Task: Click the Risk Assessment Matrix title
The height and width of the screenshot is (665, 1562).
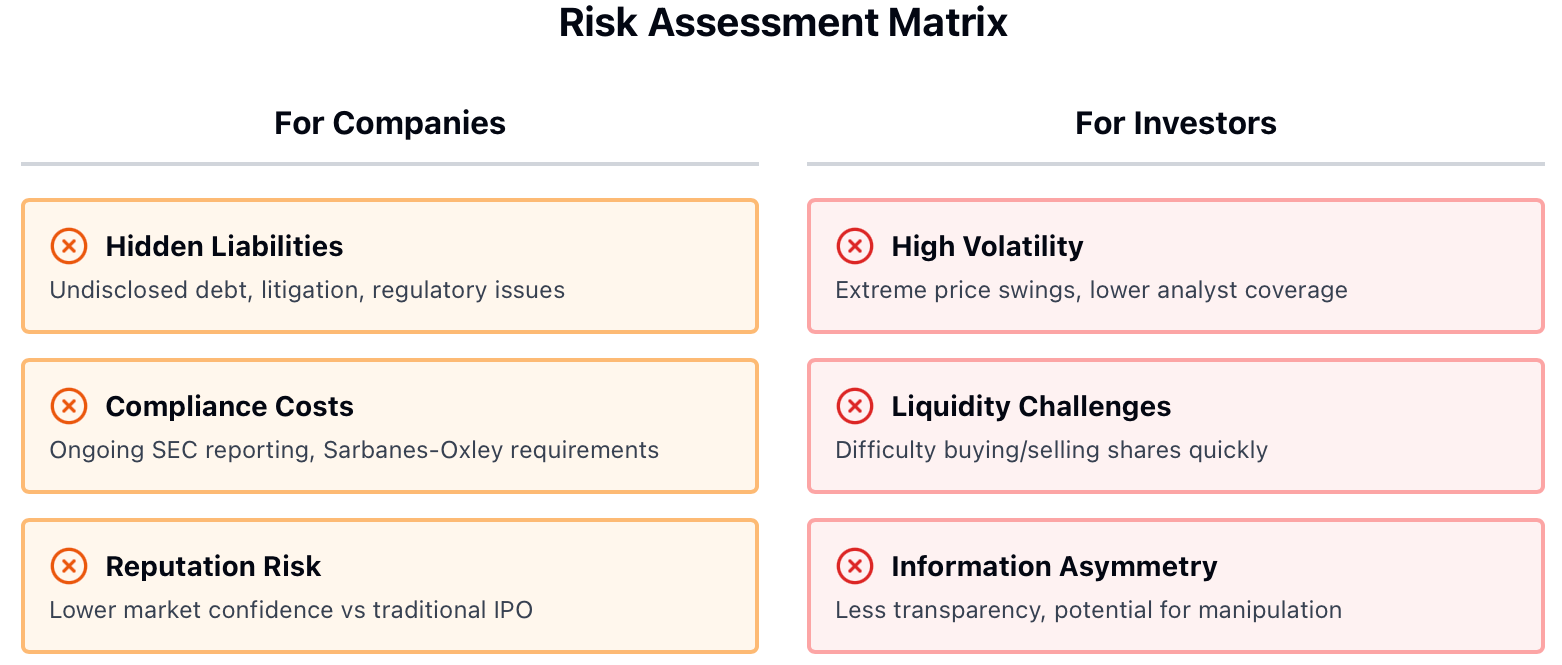Action: point(783,22)
